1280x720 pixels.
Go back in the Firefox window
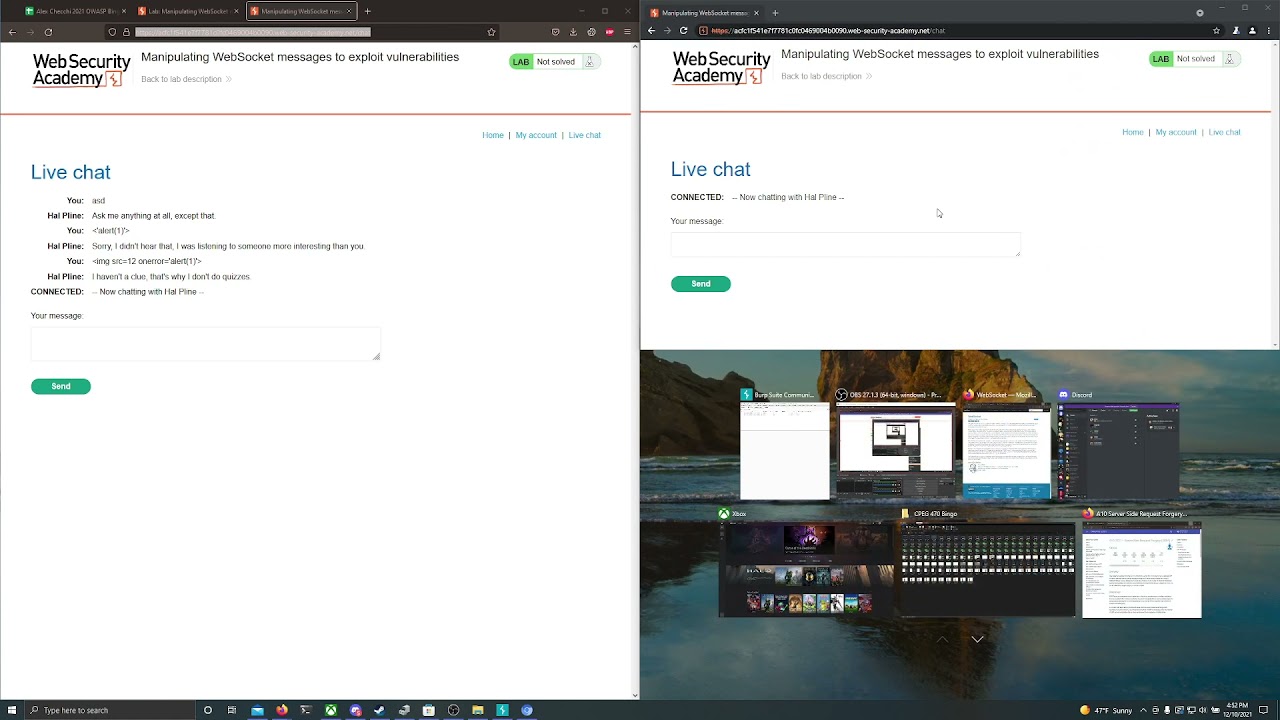point(12,32)
